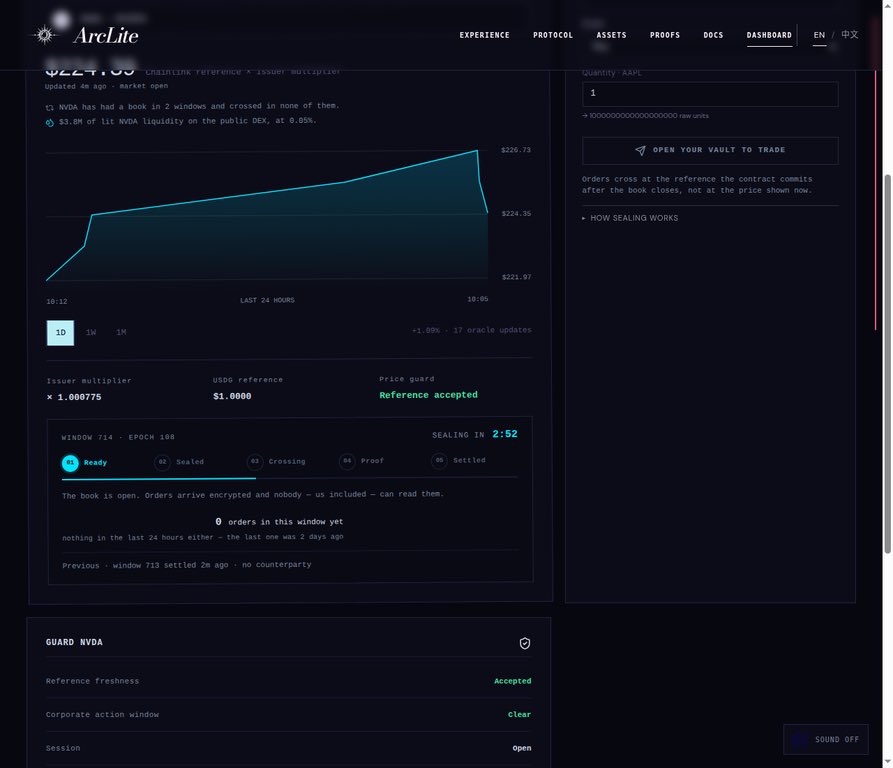Go to the Assets nav item
The image size is (893, 768).
(612, 35)
